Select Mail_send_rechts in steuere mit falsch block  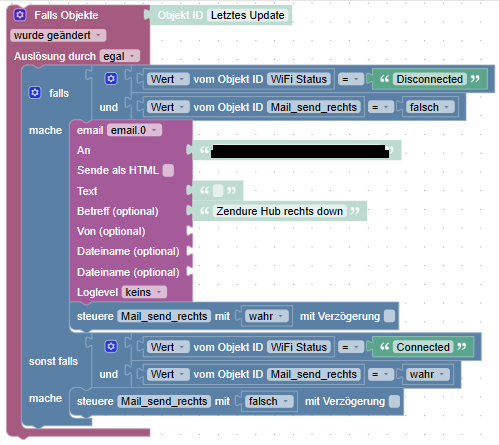(x=164, y=401)
